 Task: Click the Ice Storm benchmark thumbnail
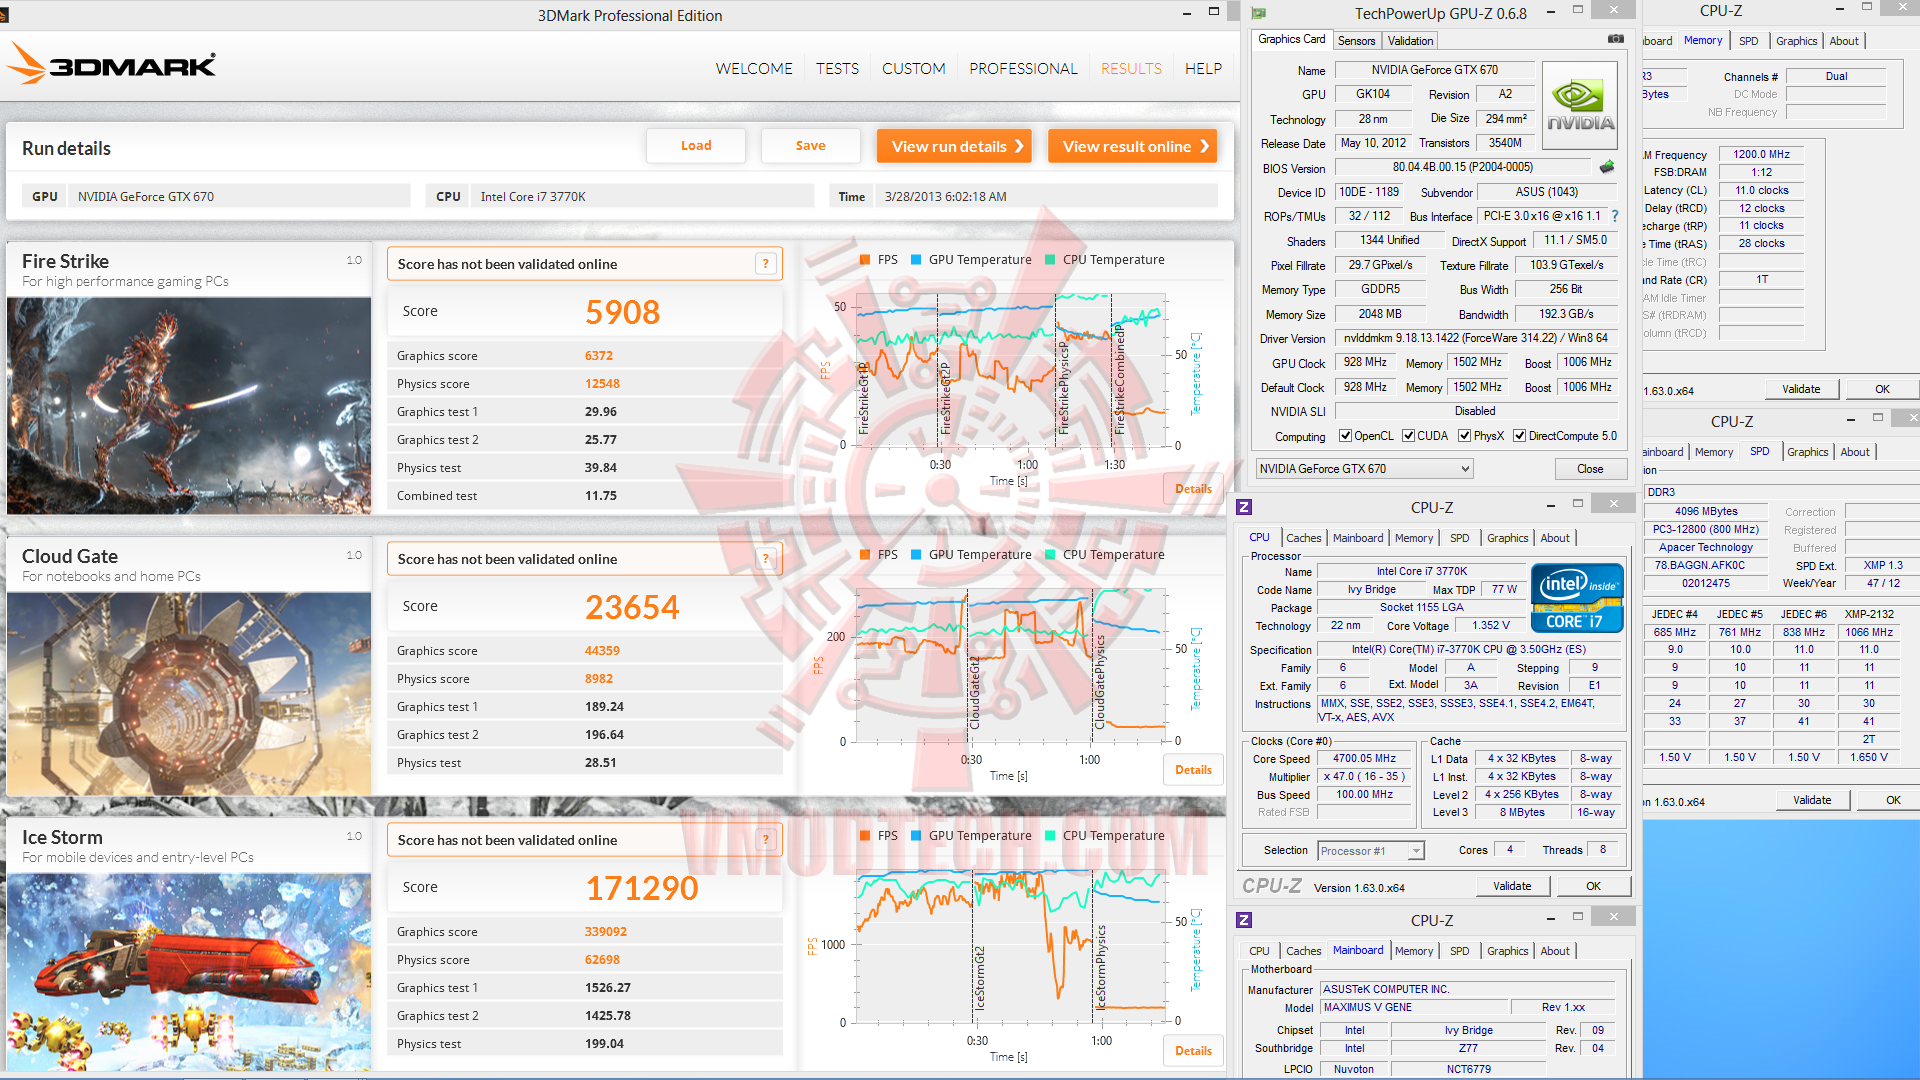coord(189,972)
